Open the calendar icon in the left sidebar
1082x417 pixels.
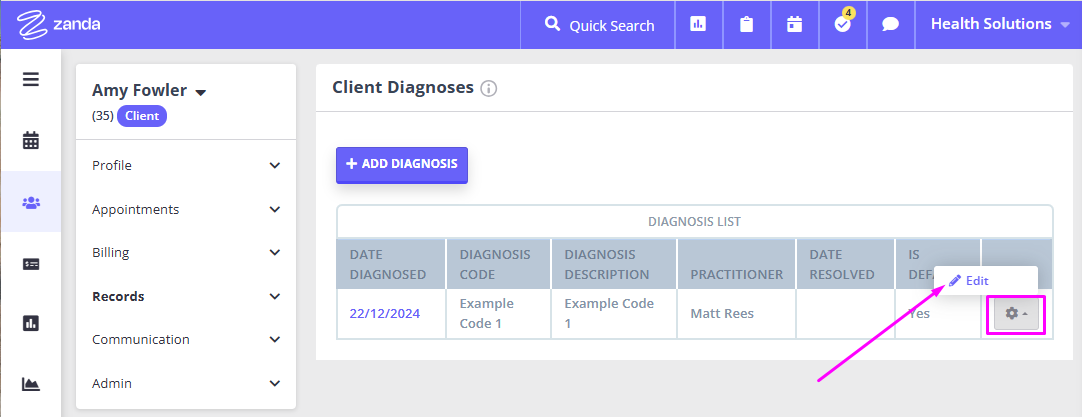pos(31,141)
